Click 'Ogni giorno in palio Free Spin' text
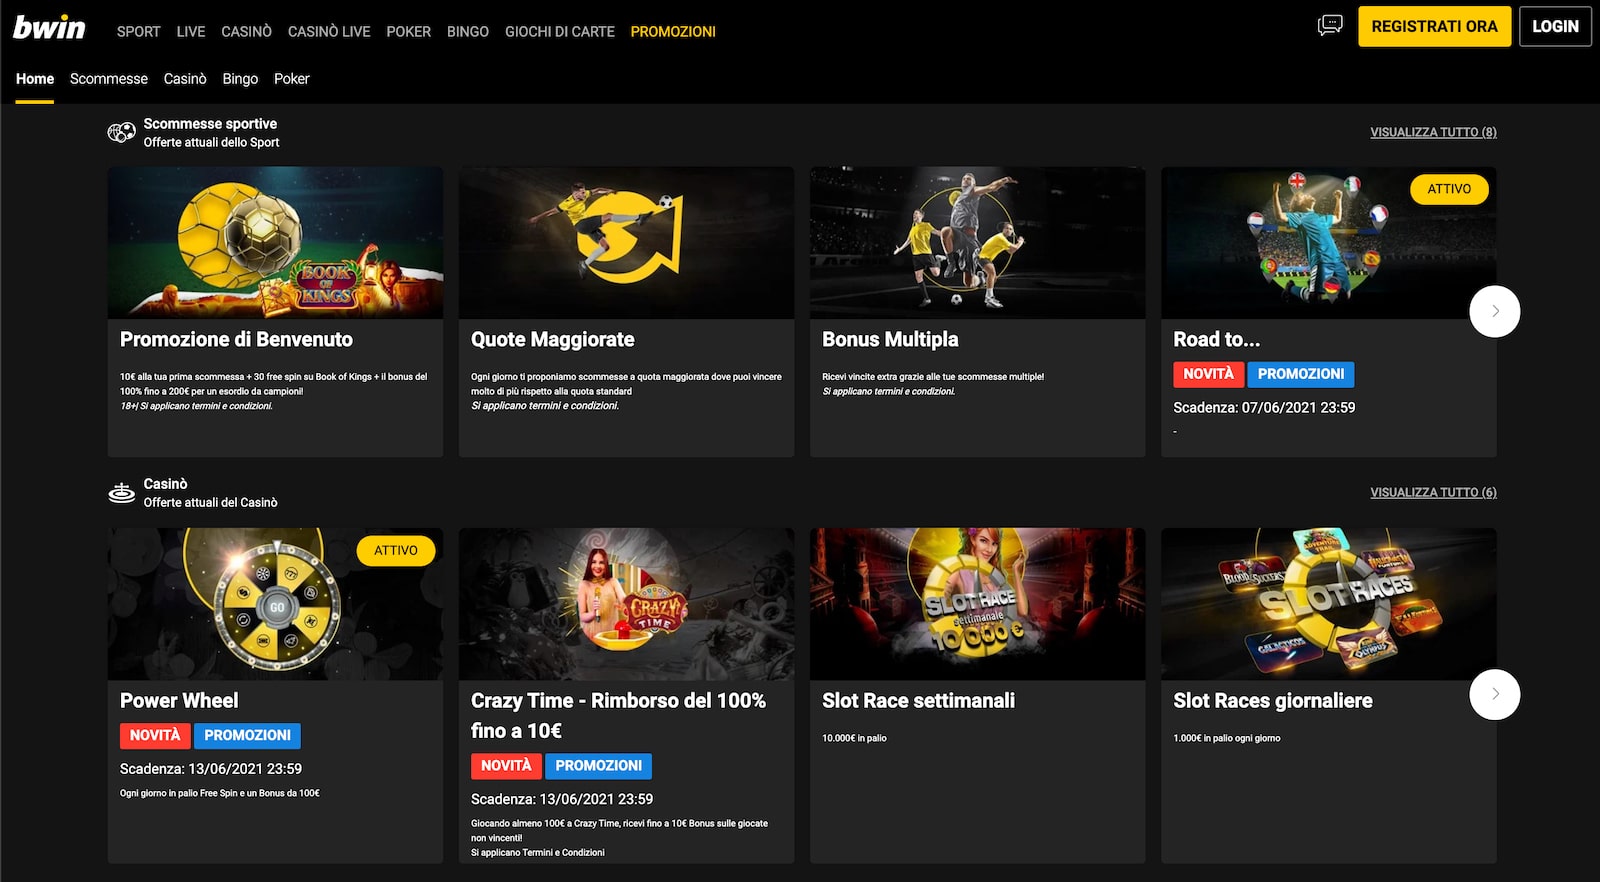Image resolution: width=1600 pixels, height=882 pixels. (x=220, y=793)
